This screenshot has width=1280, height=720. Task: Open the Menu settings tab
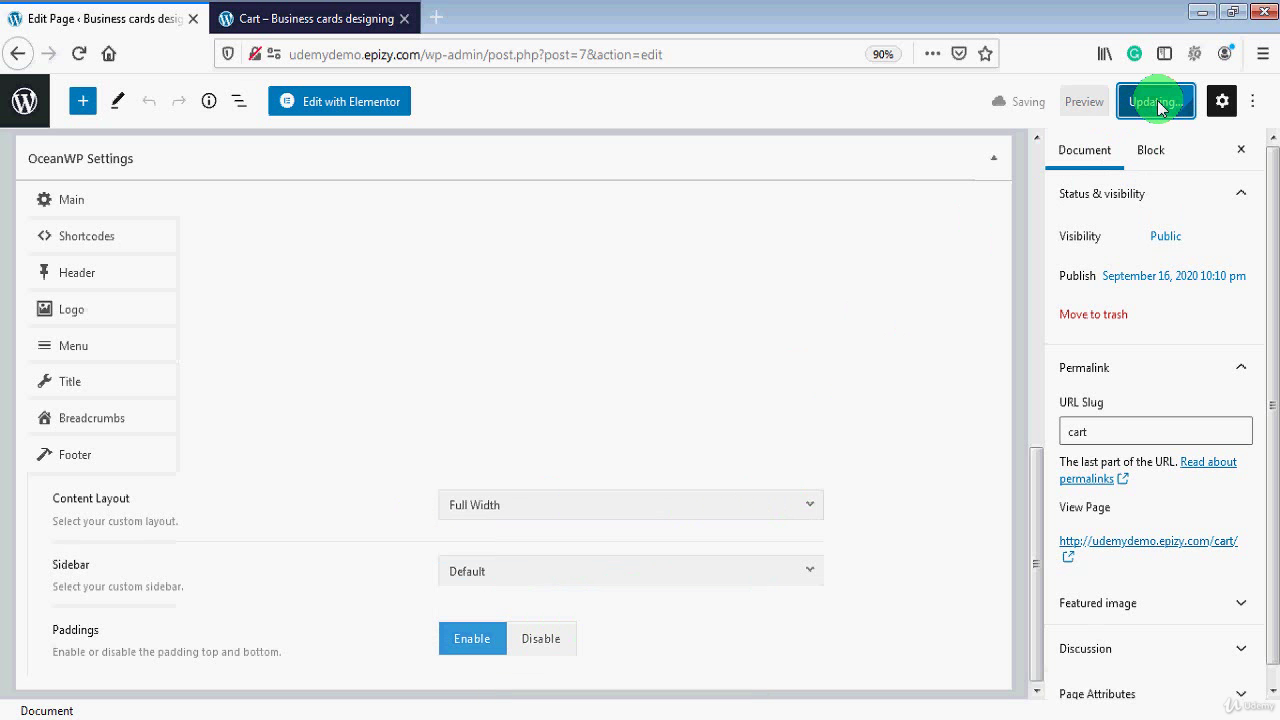pyautogui.click(x=103, y=345)
